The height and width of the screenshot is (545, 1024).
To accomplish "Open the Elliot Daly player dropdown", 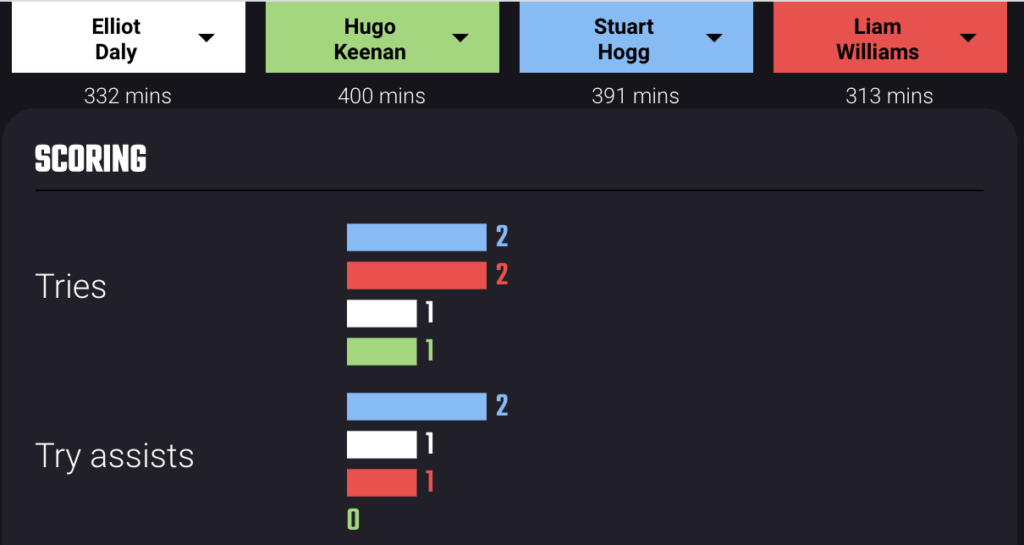I will coord(129,37).
